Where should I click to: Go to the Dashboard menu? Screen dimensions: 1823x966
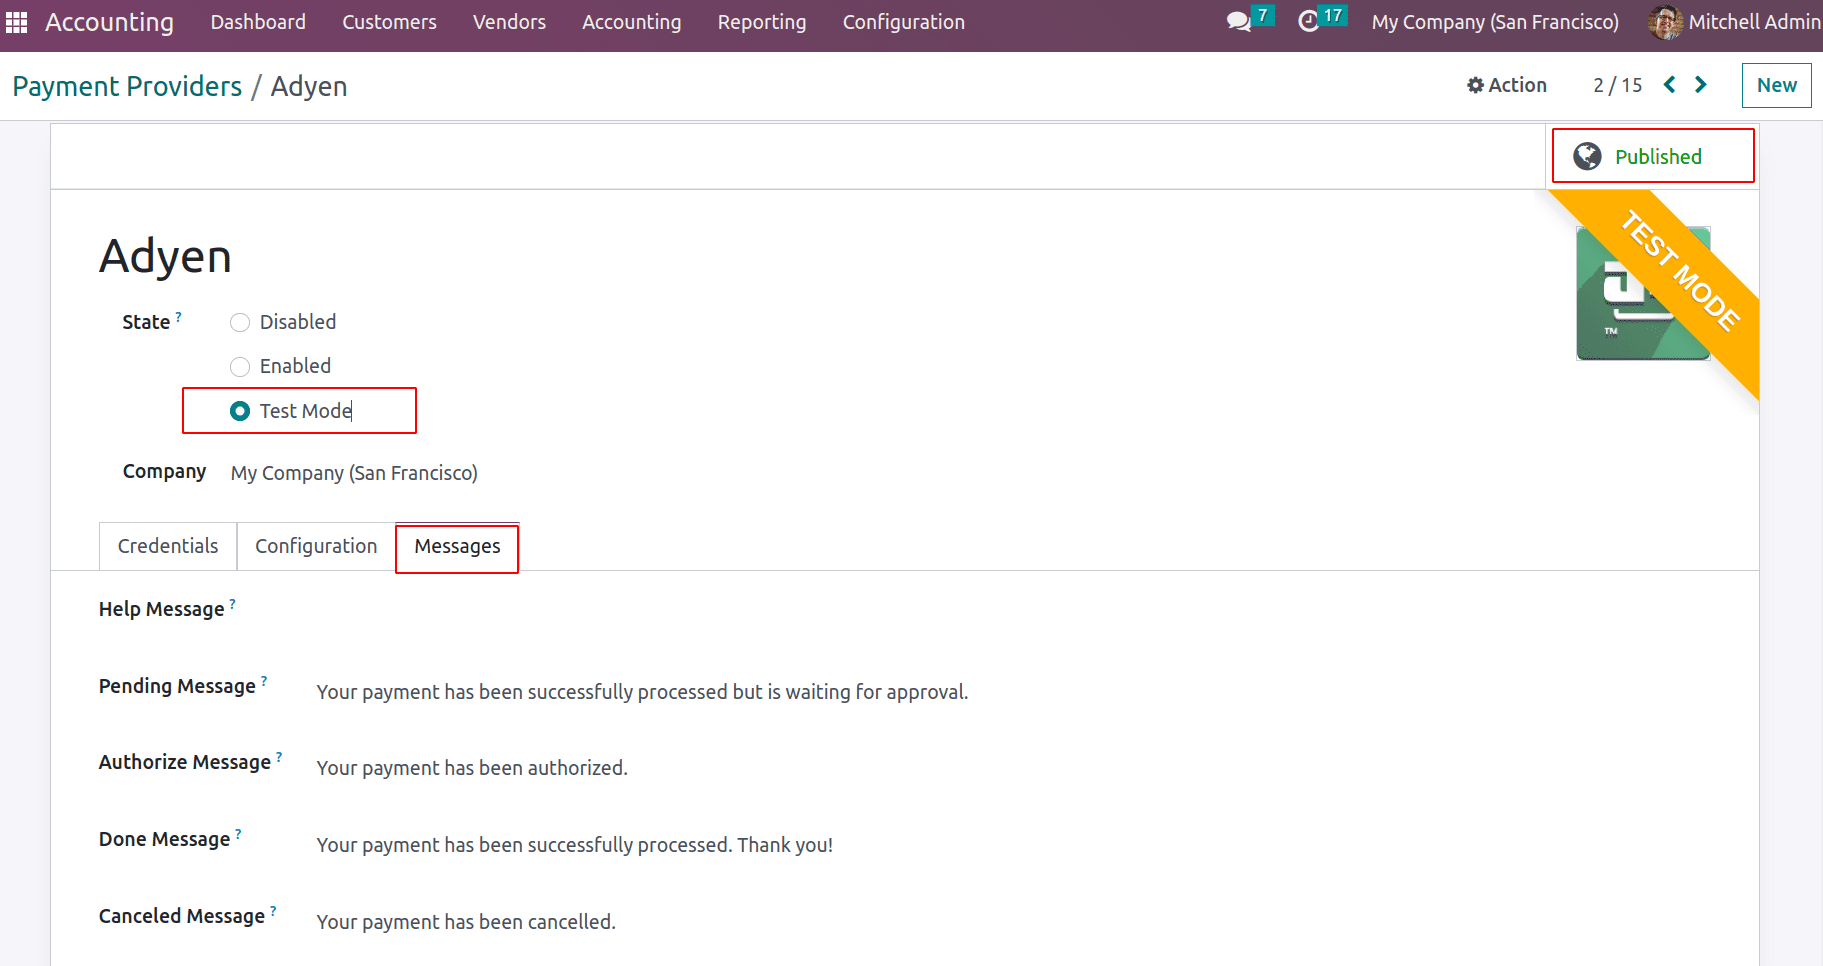258,22
